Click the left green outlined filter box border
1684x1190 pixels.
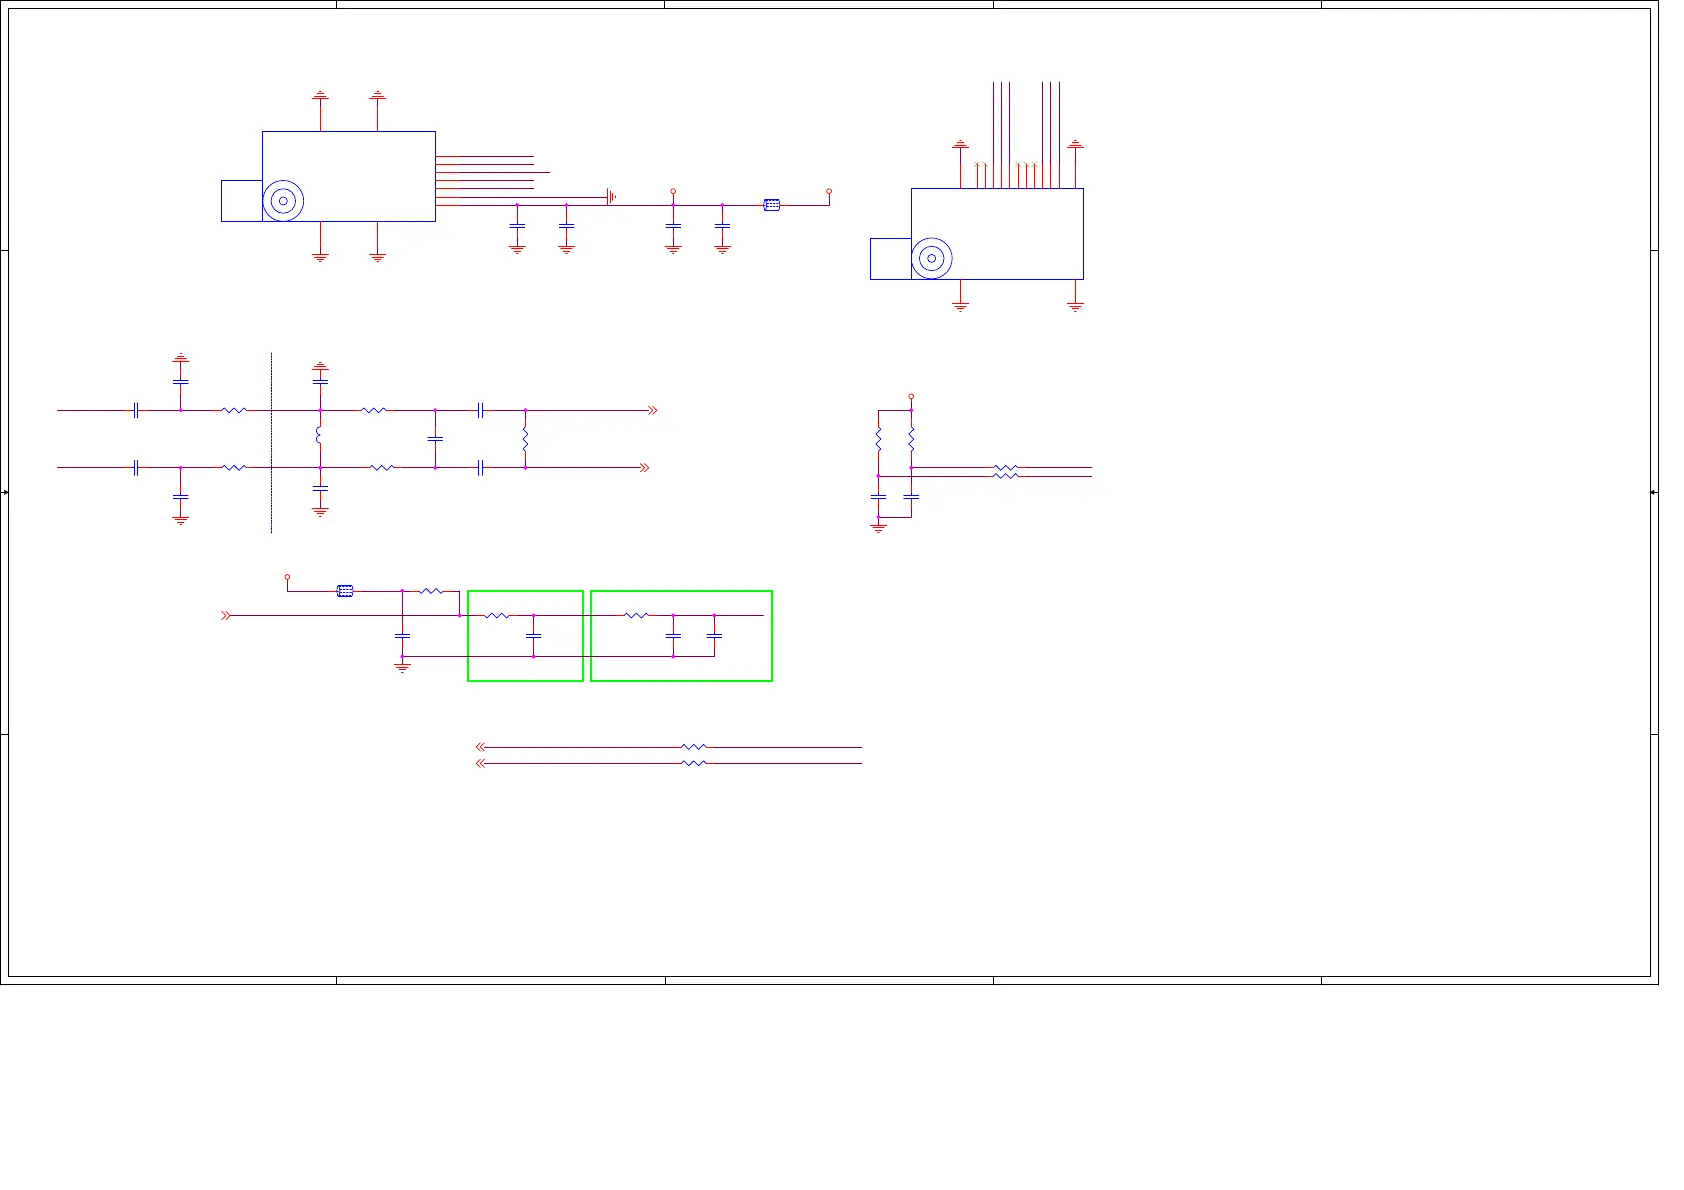coord(525,636)
